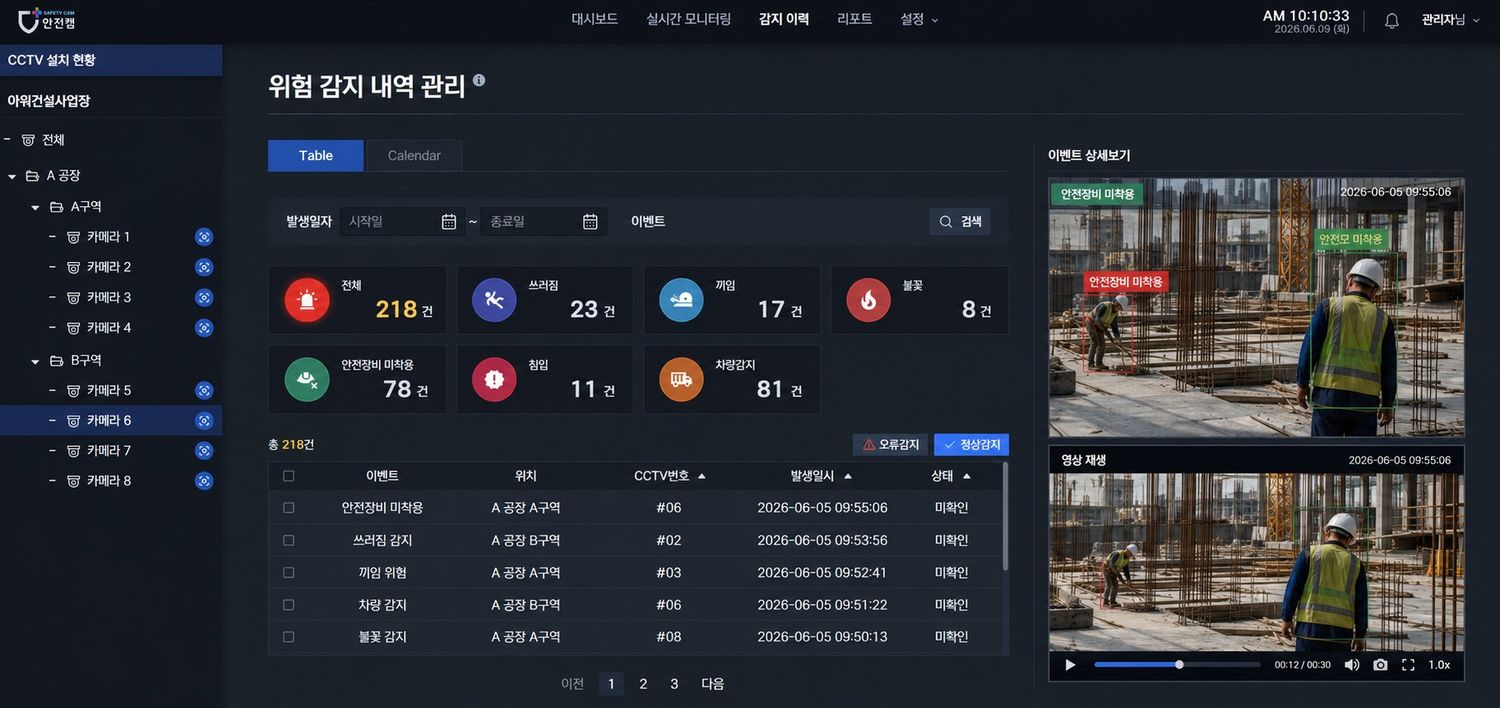Collapse the A구역 folder

[35, 207]
